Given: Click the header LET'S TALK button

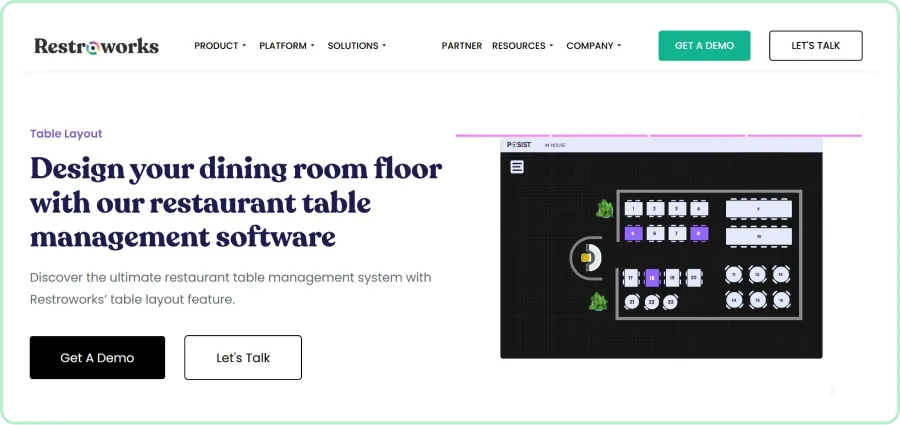Looking at the screenshot, I should (x=816, y=45).
